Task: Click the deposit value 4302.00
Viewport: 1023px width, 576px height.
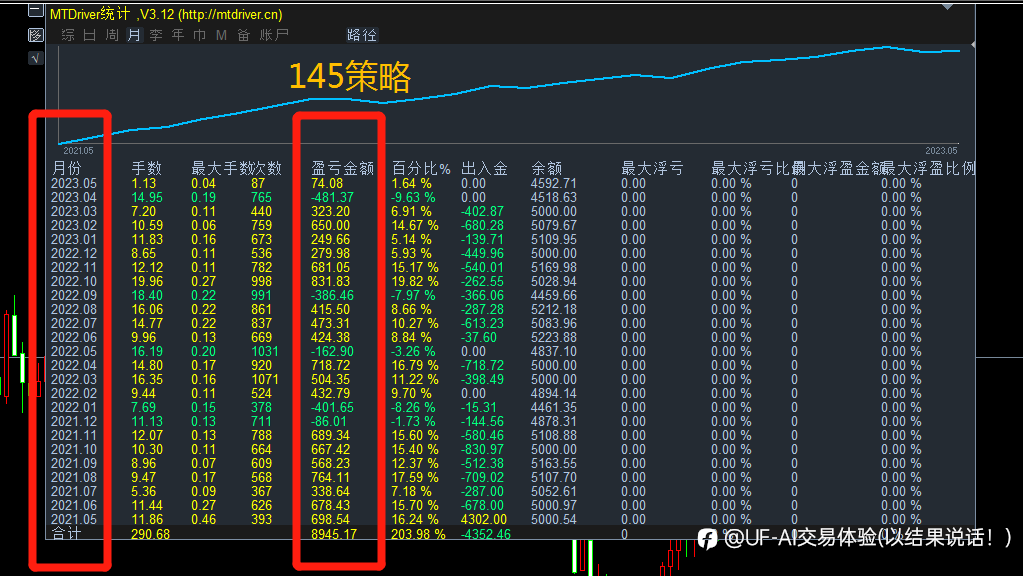Action: pos(483,520)
